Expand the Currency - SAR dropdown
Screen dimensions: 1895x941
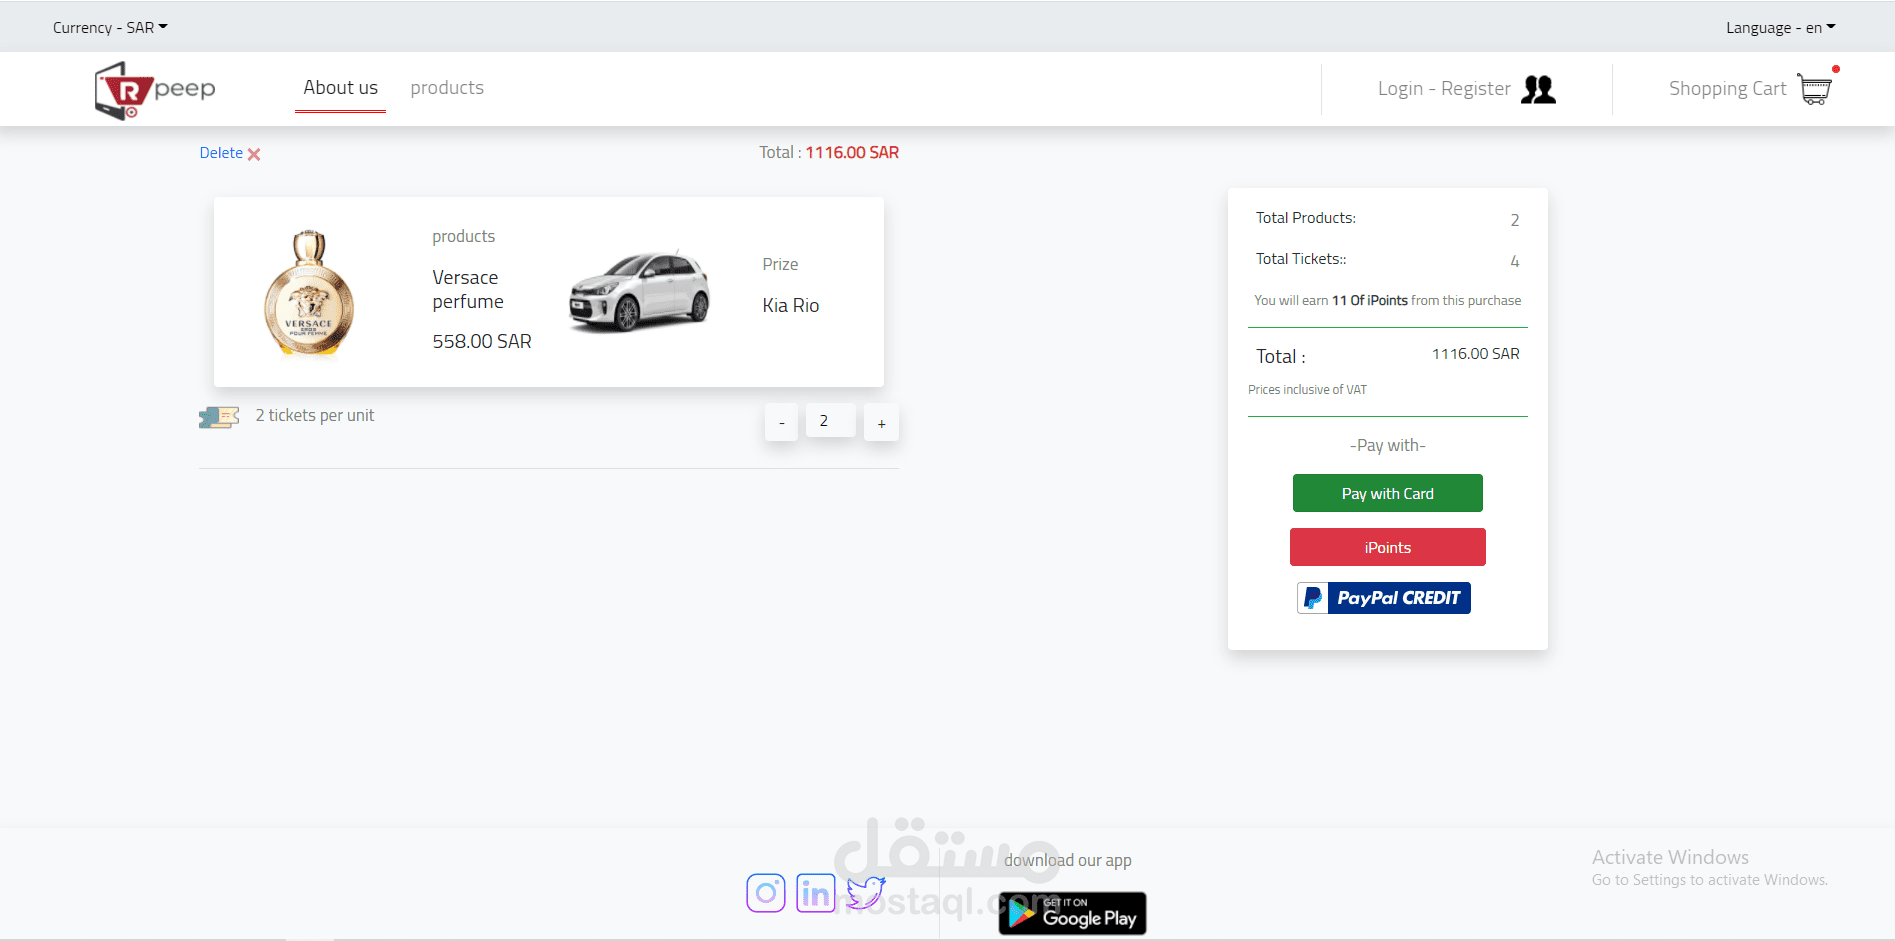tap(110, 27)
